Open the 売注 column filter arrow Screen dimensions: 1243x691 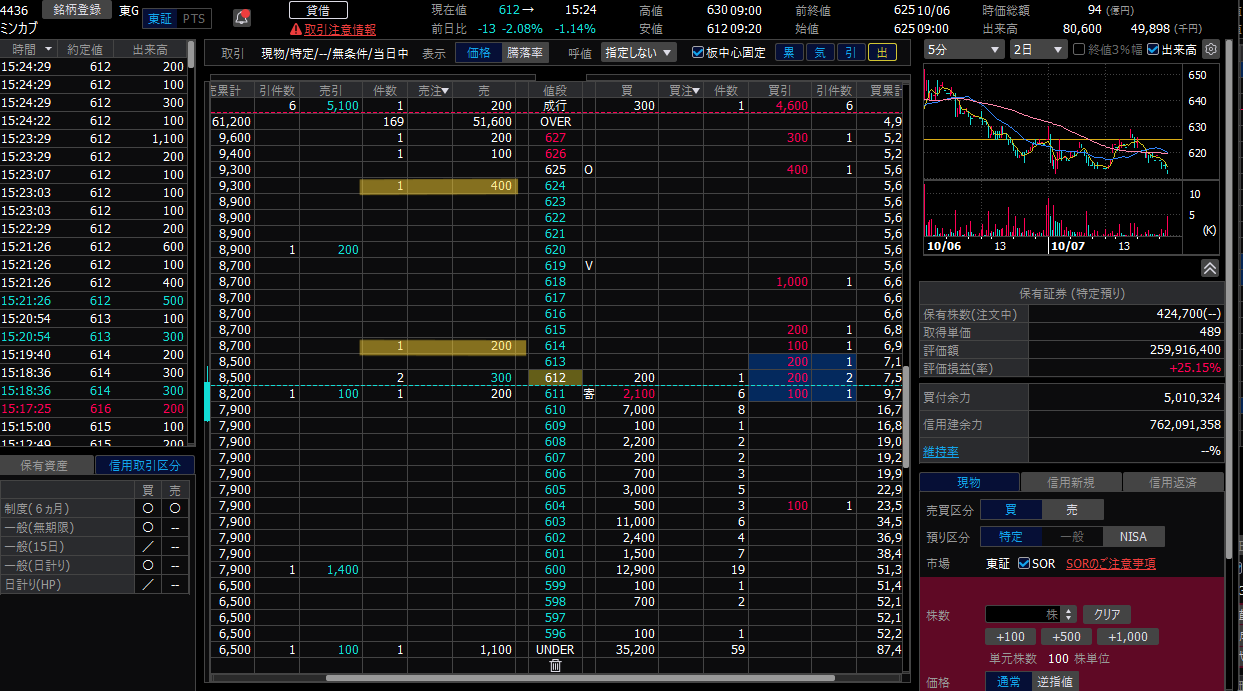(x=445, y=90)
